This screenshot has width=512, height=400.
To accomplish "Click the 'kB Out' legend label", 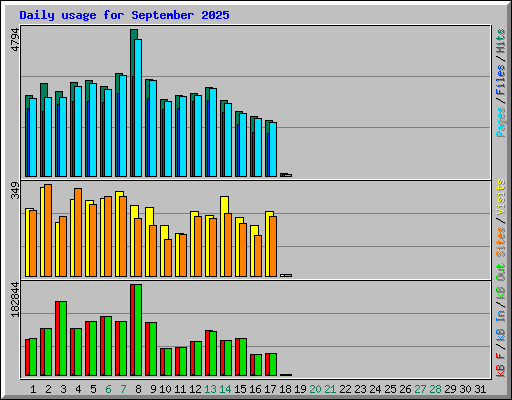I will [x=501, y=282].
